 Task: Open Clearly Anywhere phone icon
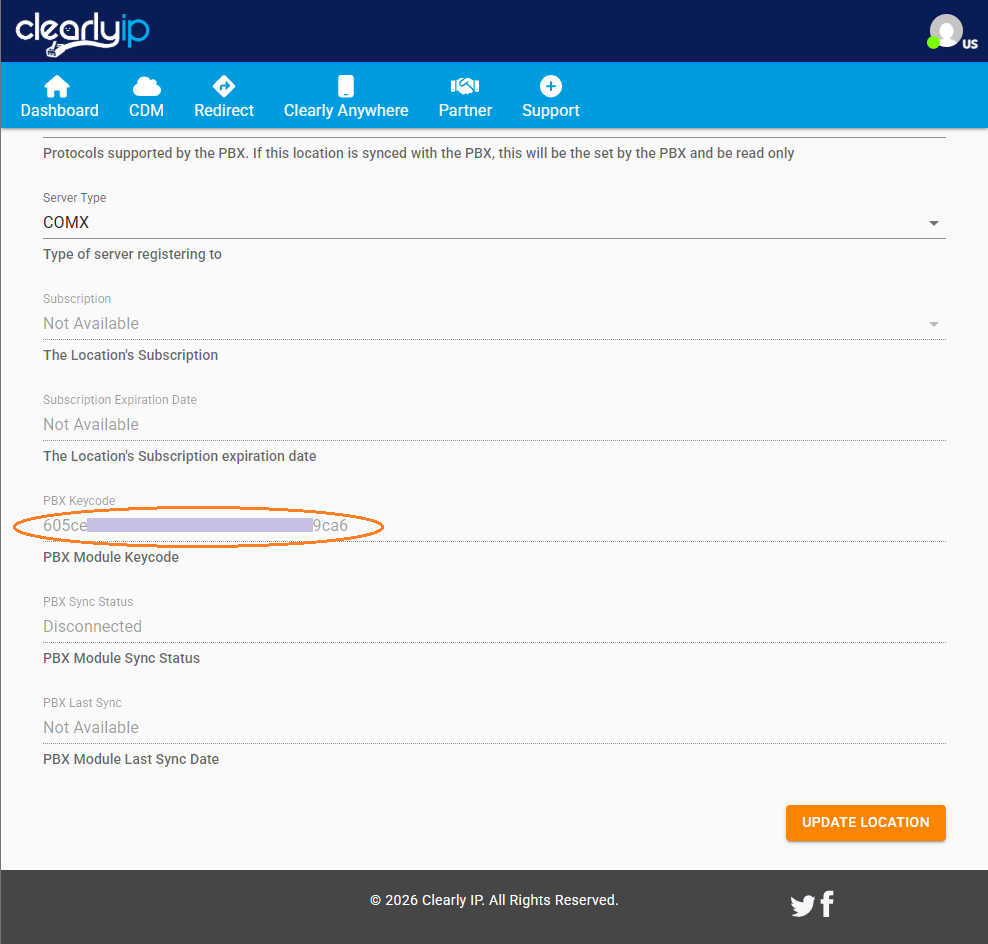[x=346, y=86]
